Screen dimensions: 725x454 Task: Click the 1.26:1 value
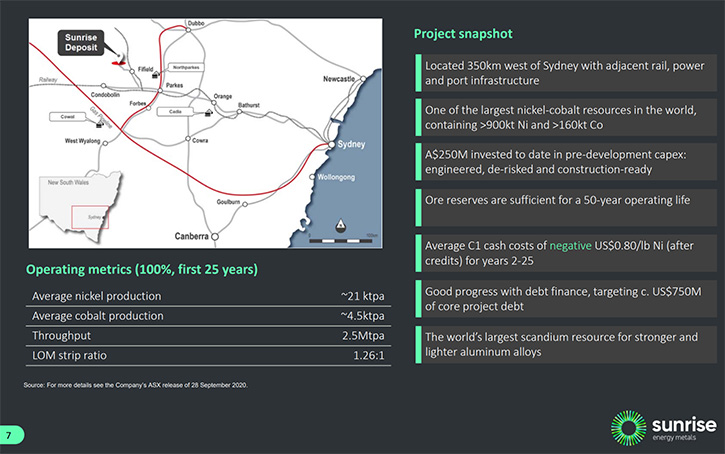point(369,356)
